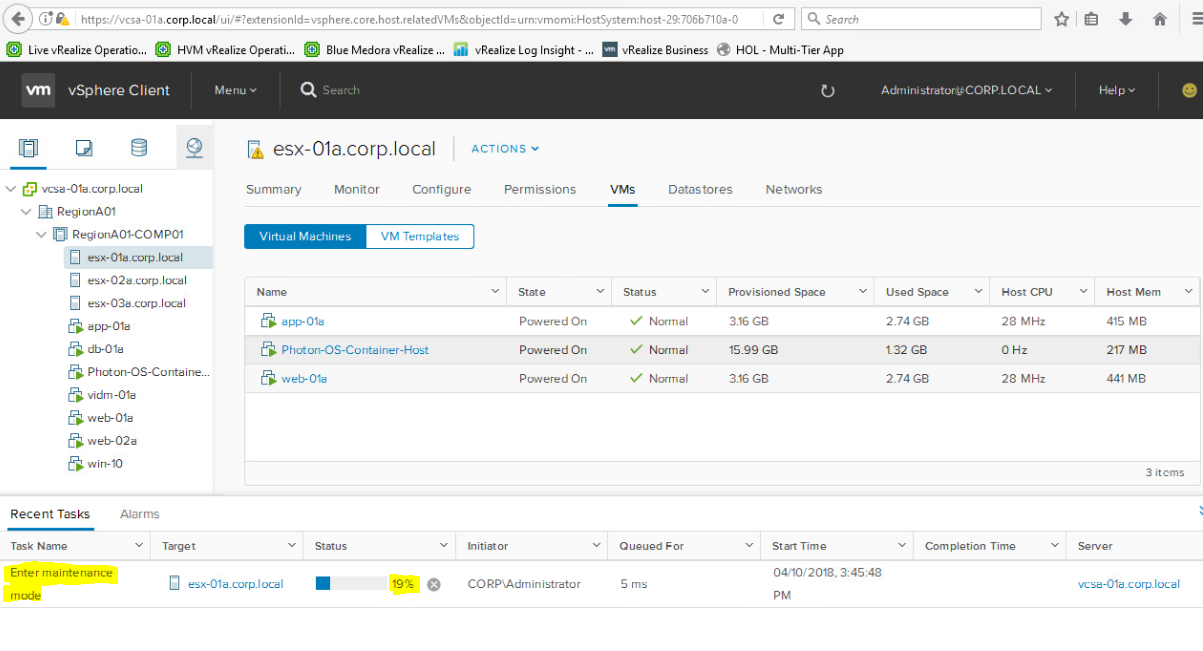The image size is (1203, 651).
Task: Open the Summary tab
Action: [x=273, y=190]
